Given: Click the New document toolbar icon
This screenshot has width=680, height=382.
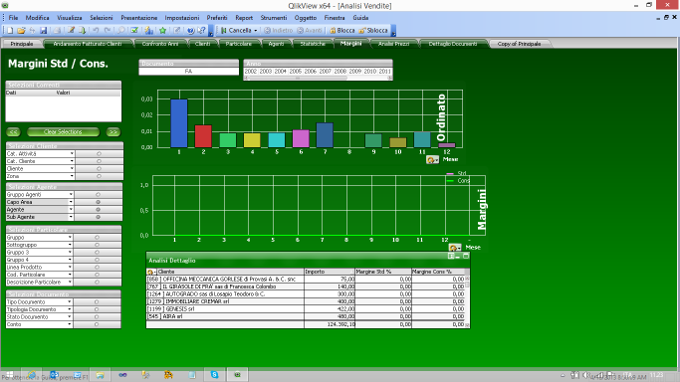Looking at the screenshot, I should point(10,30).
